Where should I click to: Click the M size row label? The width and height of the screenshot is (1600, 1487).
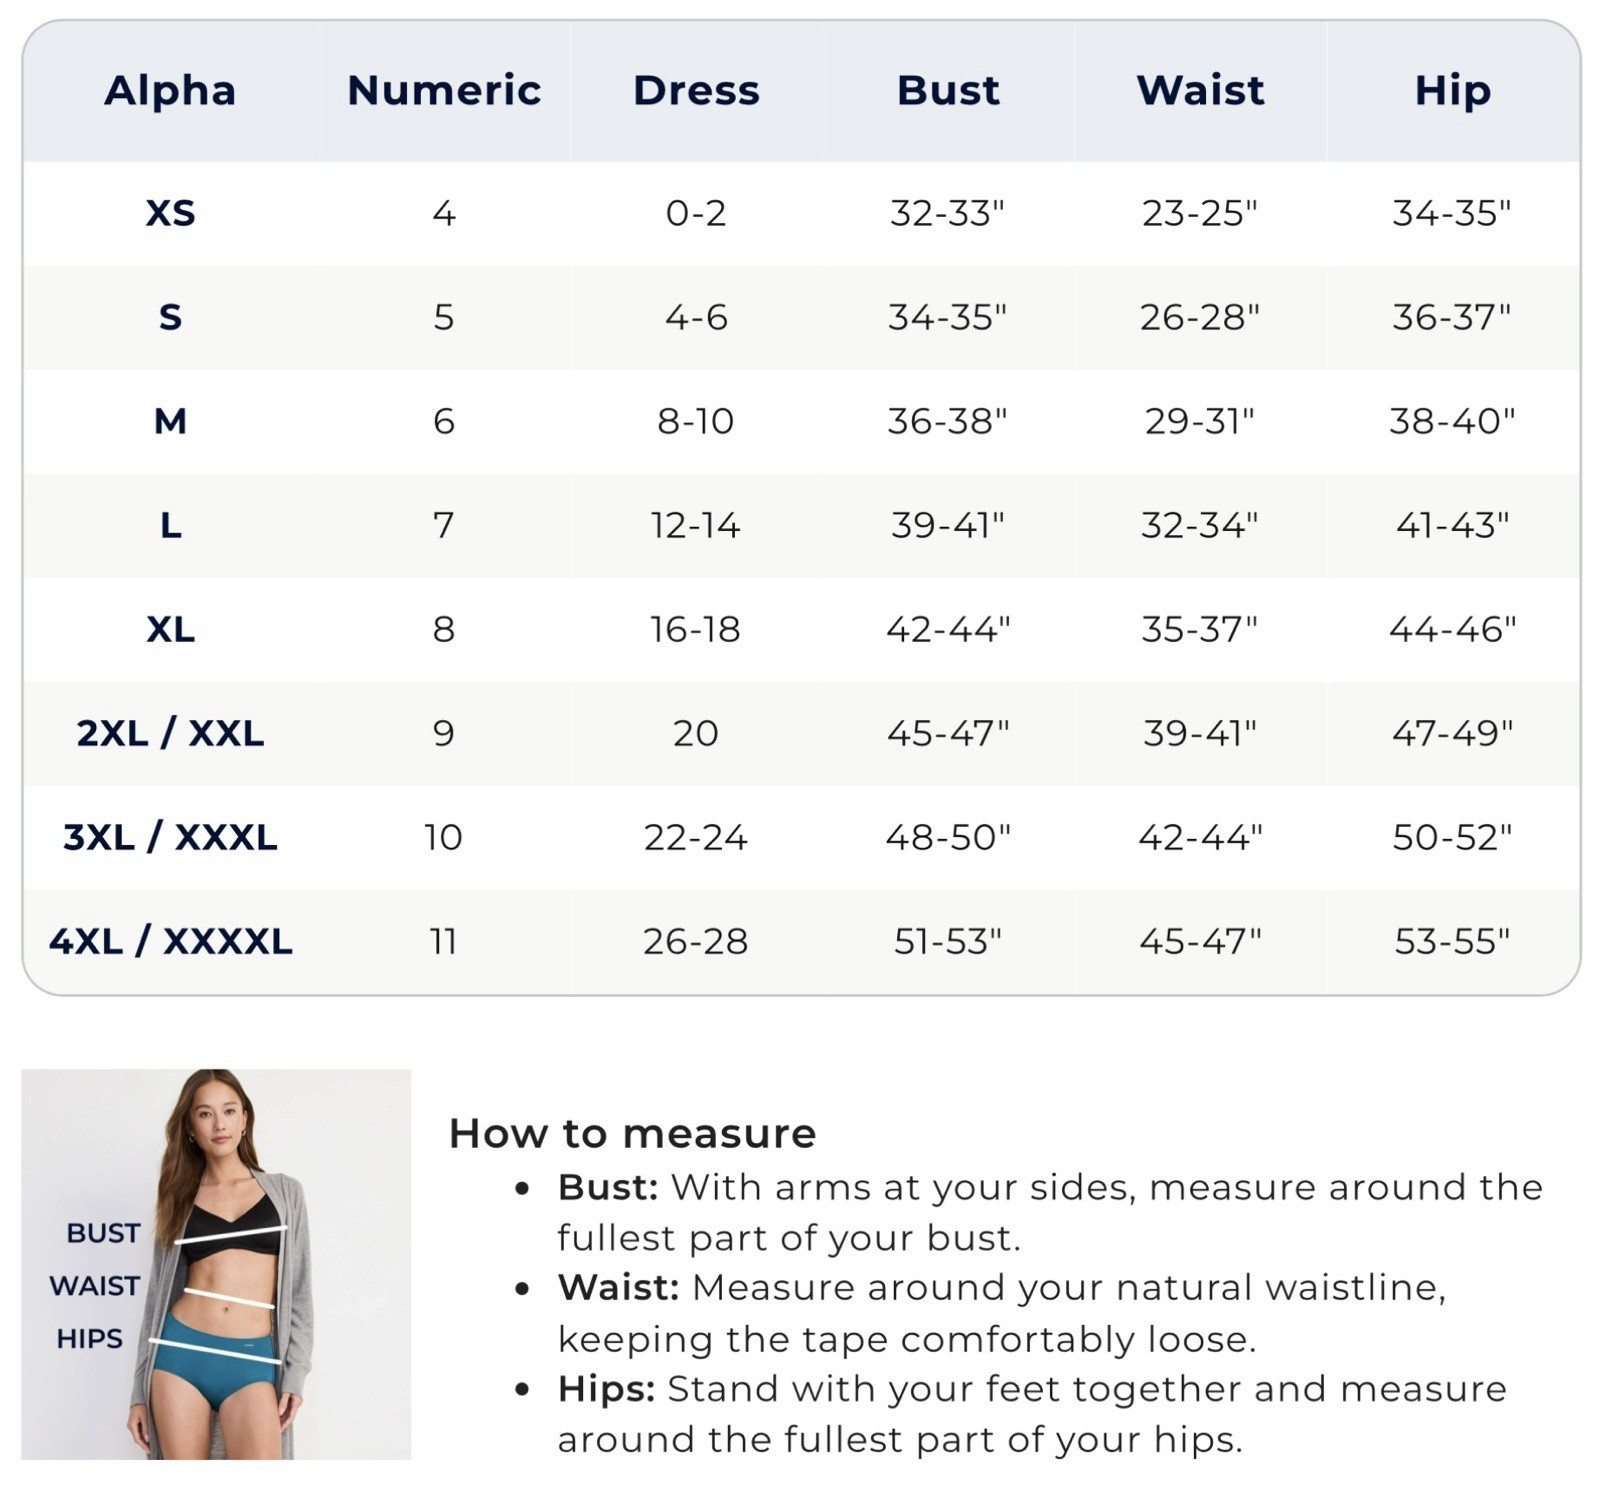pyautogui.click(x=170, y=421)
